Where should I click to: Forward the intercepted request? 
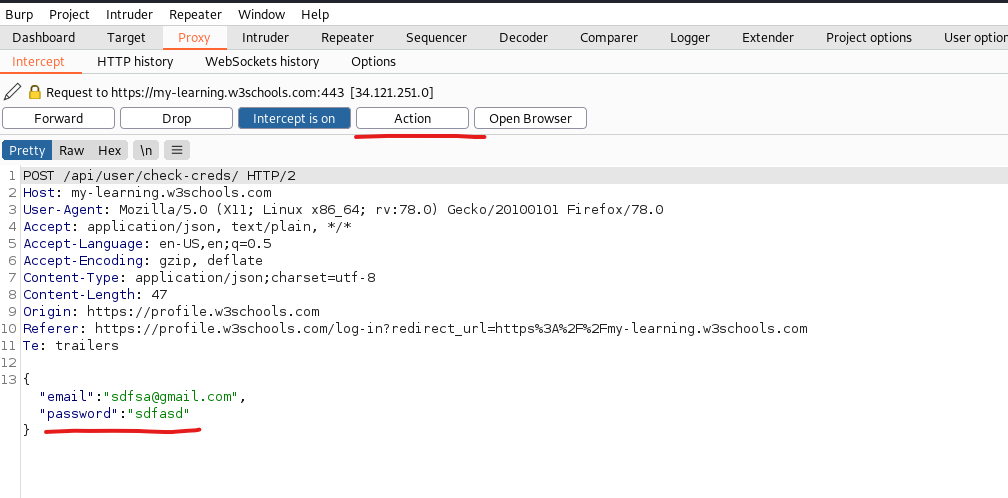coord(59,118)
